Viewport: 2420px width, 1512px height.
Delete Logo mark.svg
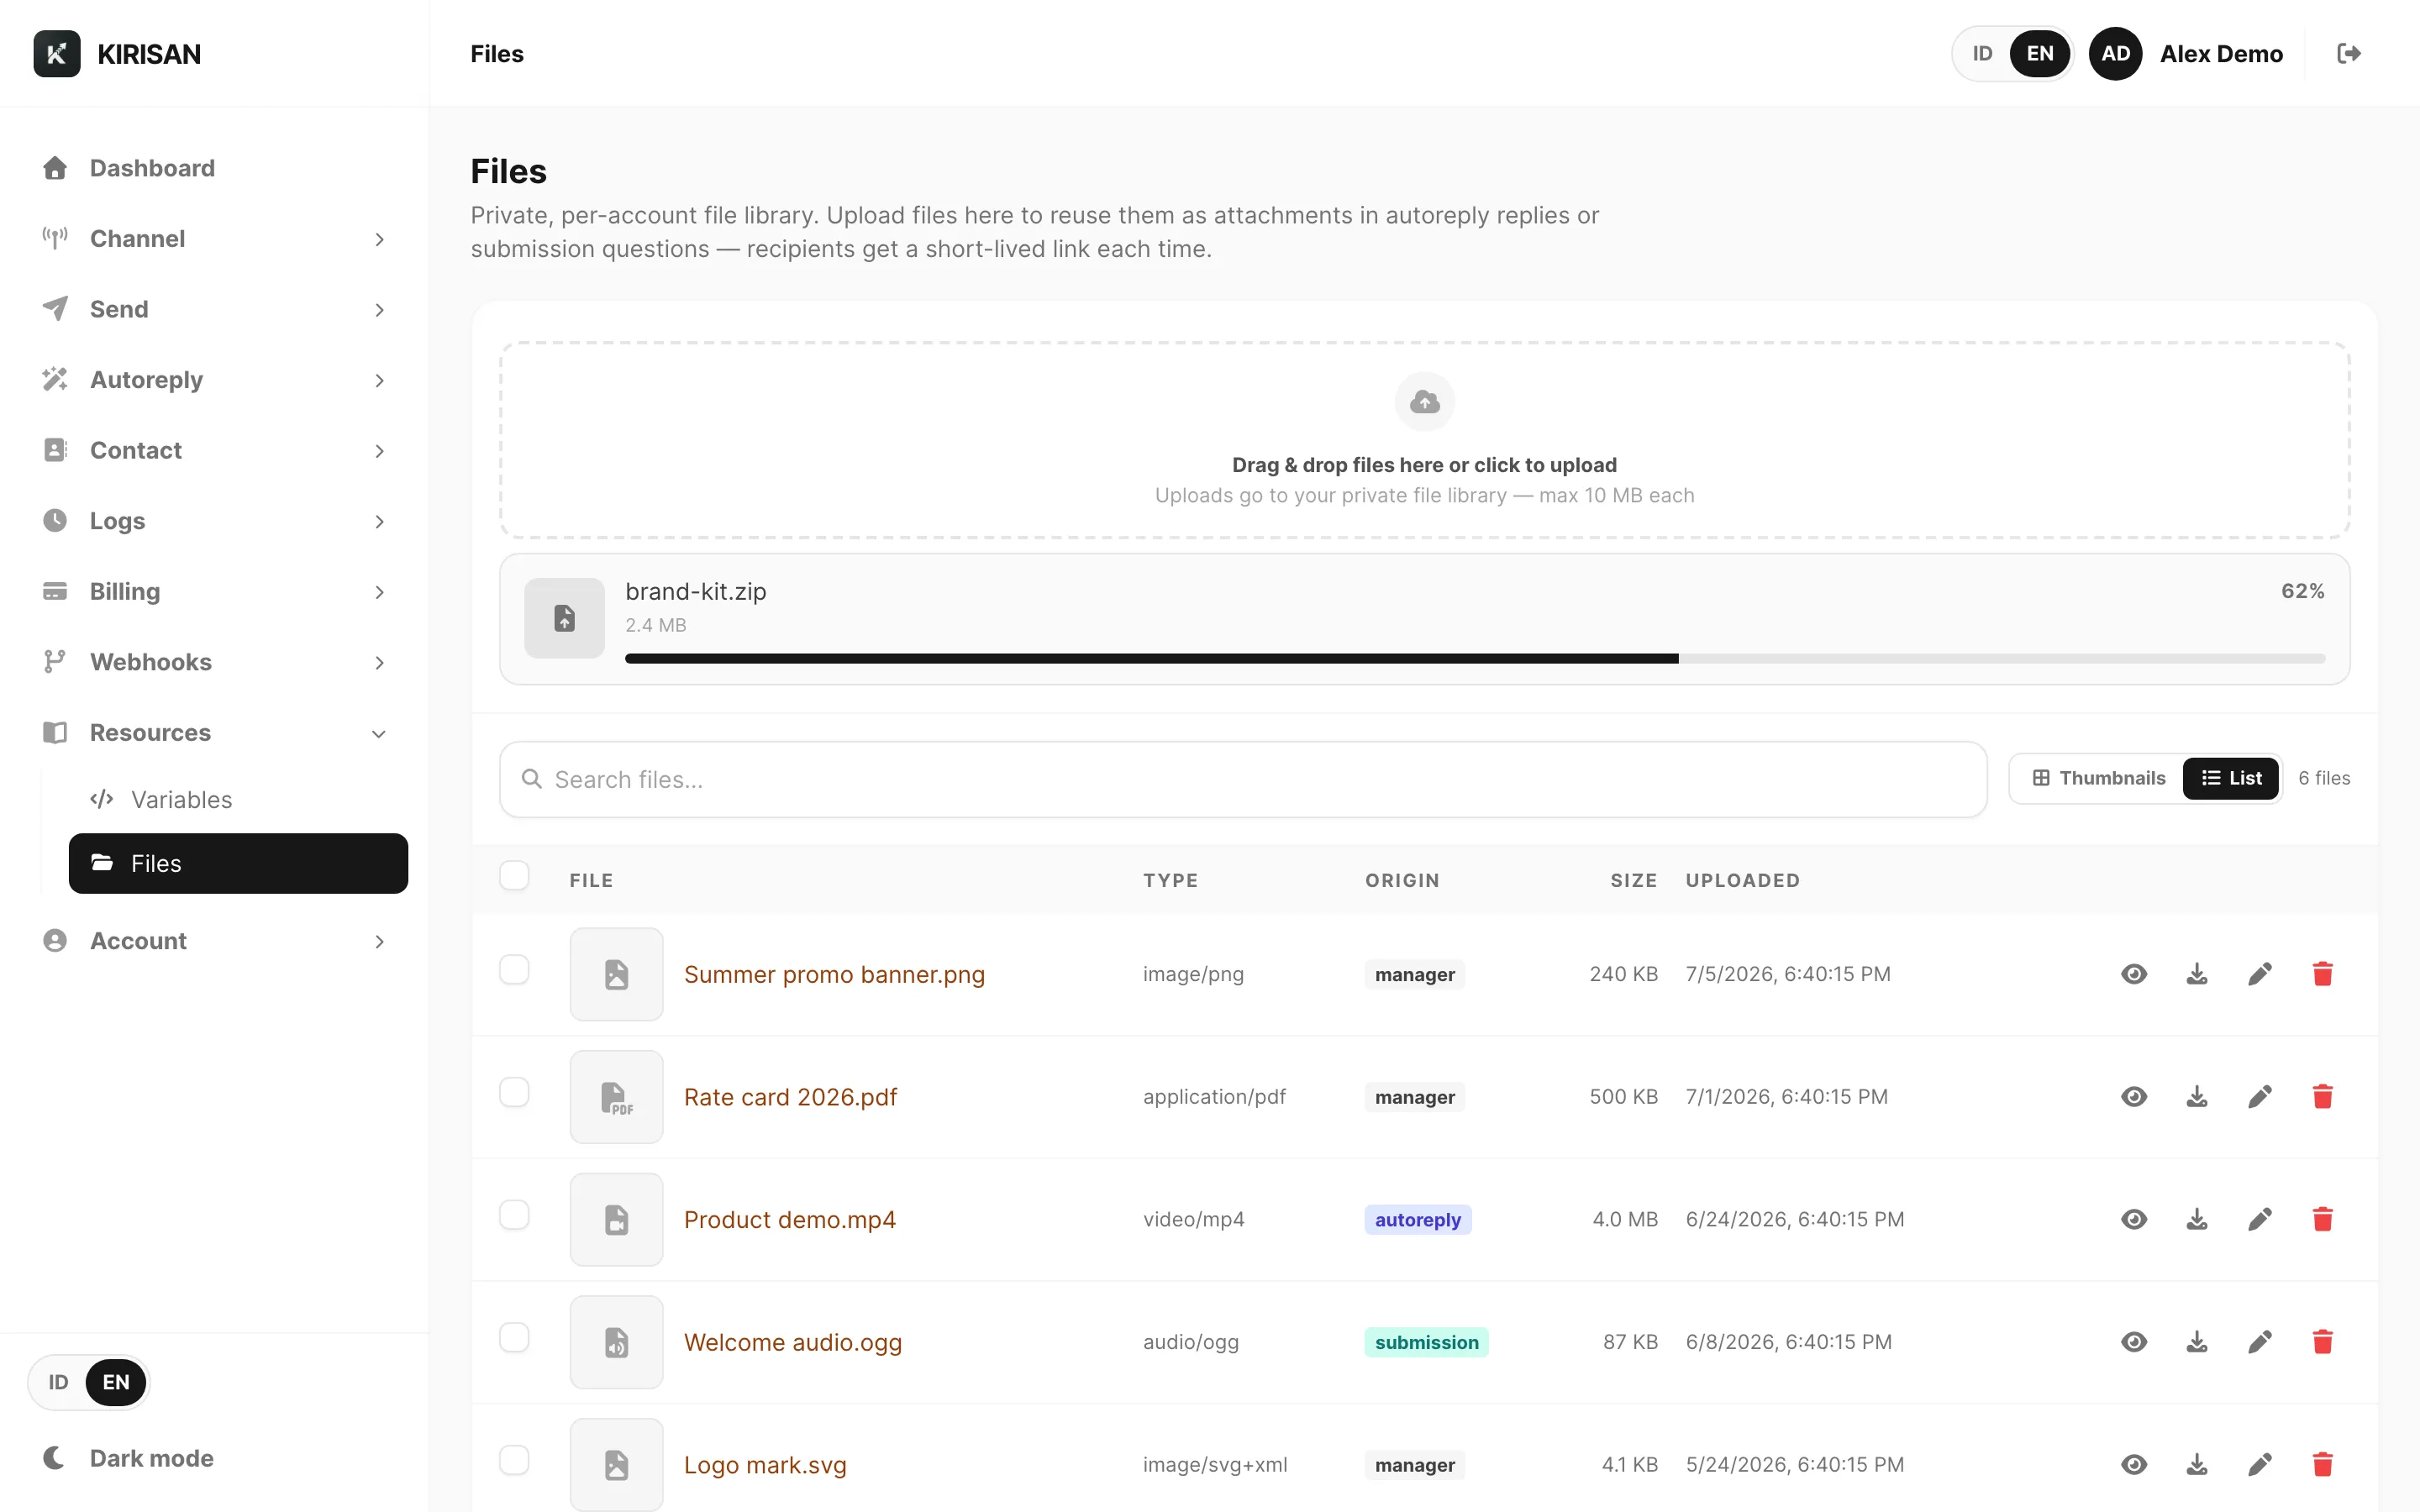pos(2323,1465)
